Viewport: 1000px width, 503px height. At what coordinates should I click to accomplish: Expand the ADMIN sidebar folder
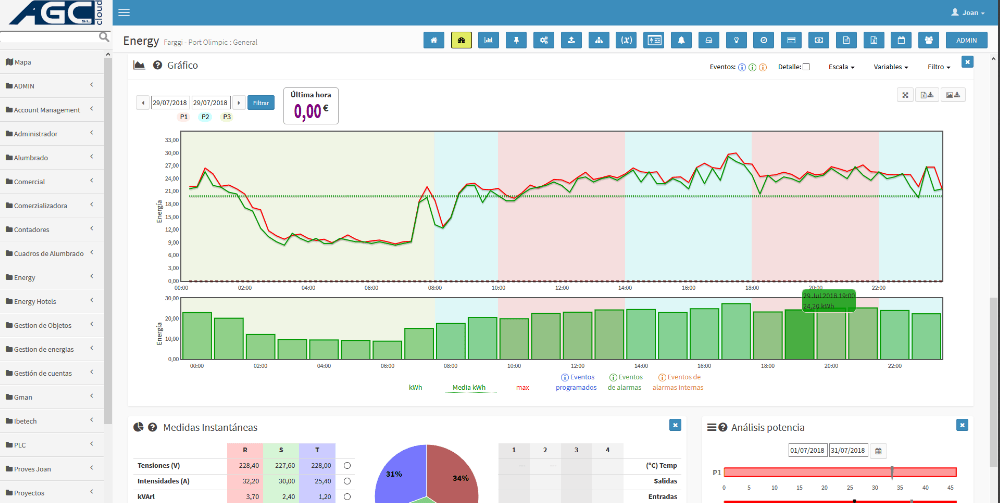click(51, 85)
